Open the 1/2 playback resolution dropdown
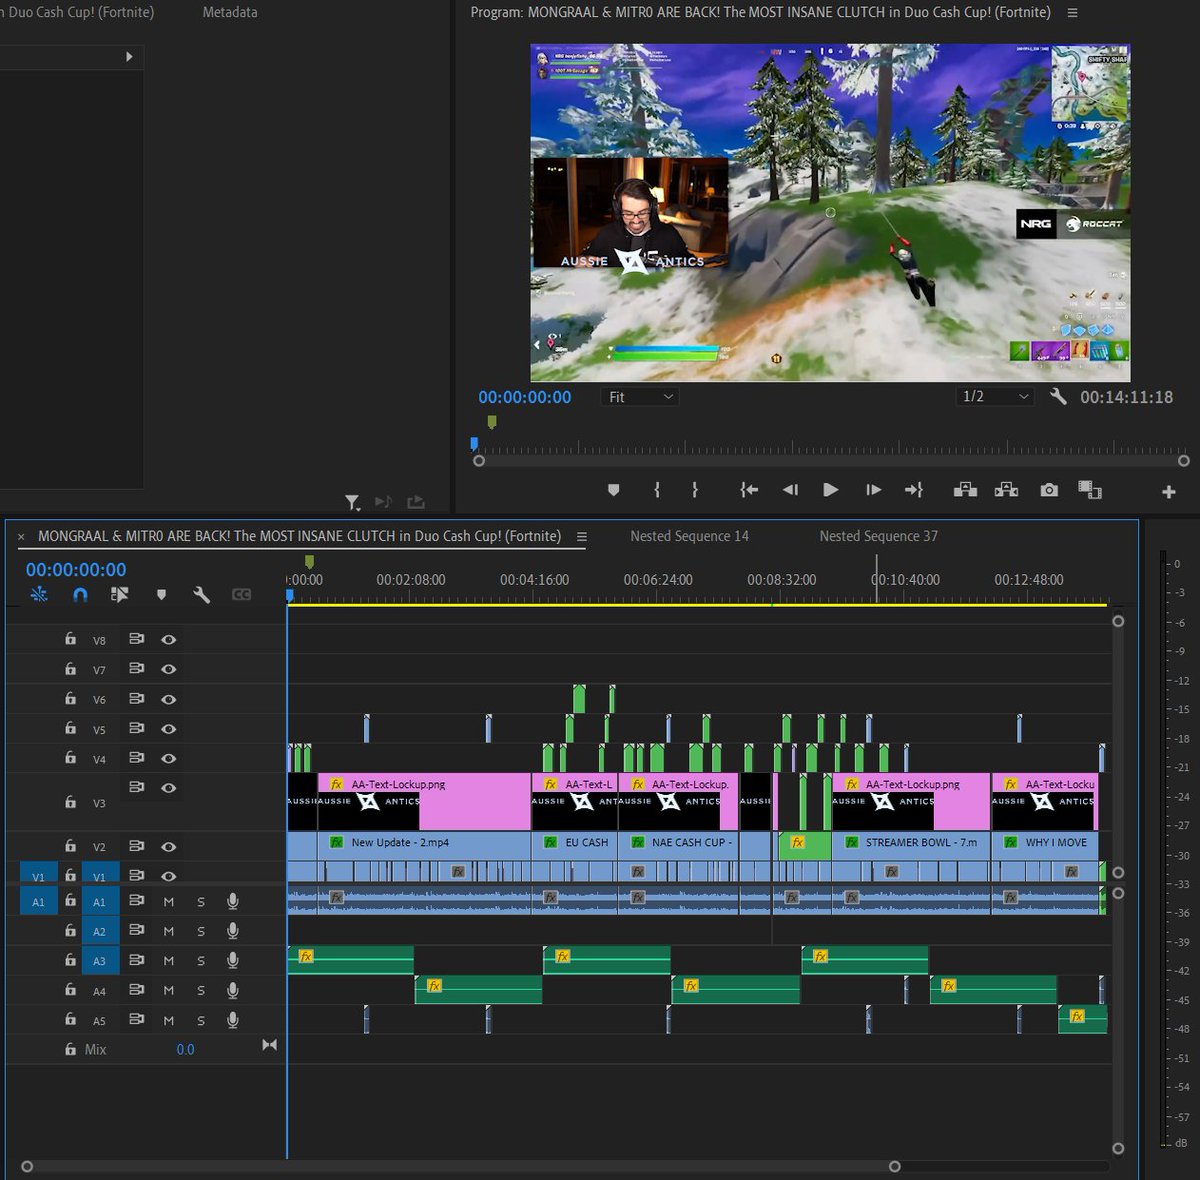This screenshot has width=1200, height=1180. (994, 396)
